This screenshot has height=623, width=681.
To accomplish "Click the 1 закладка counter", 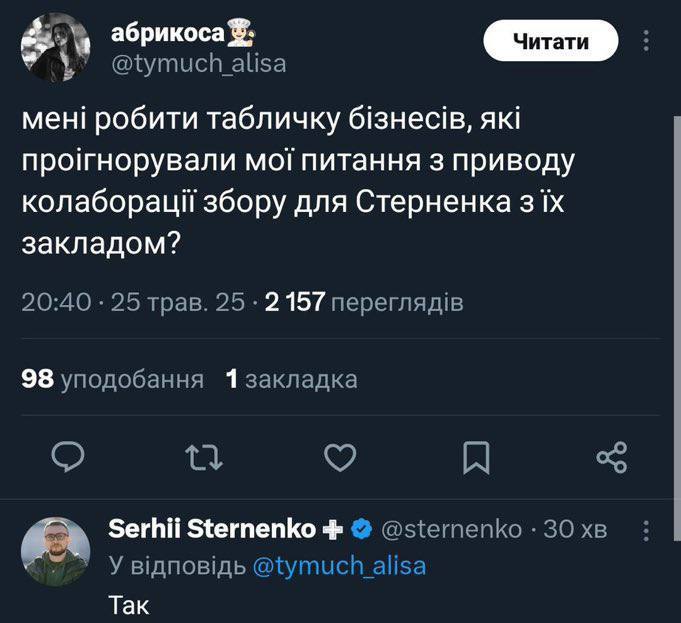I will point(291,379).
